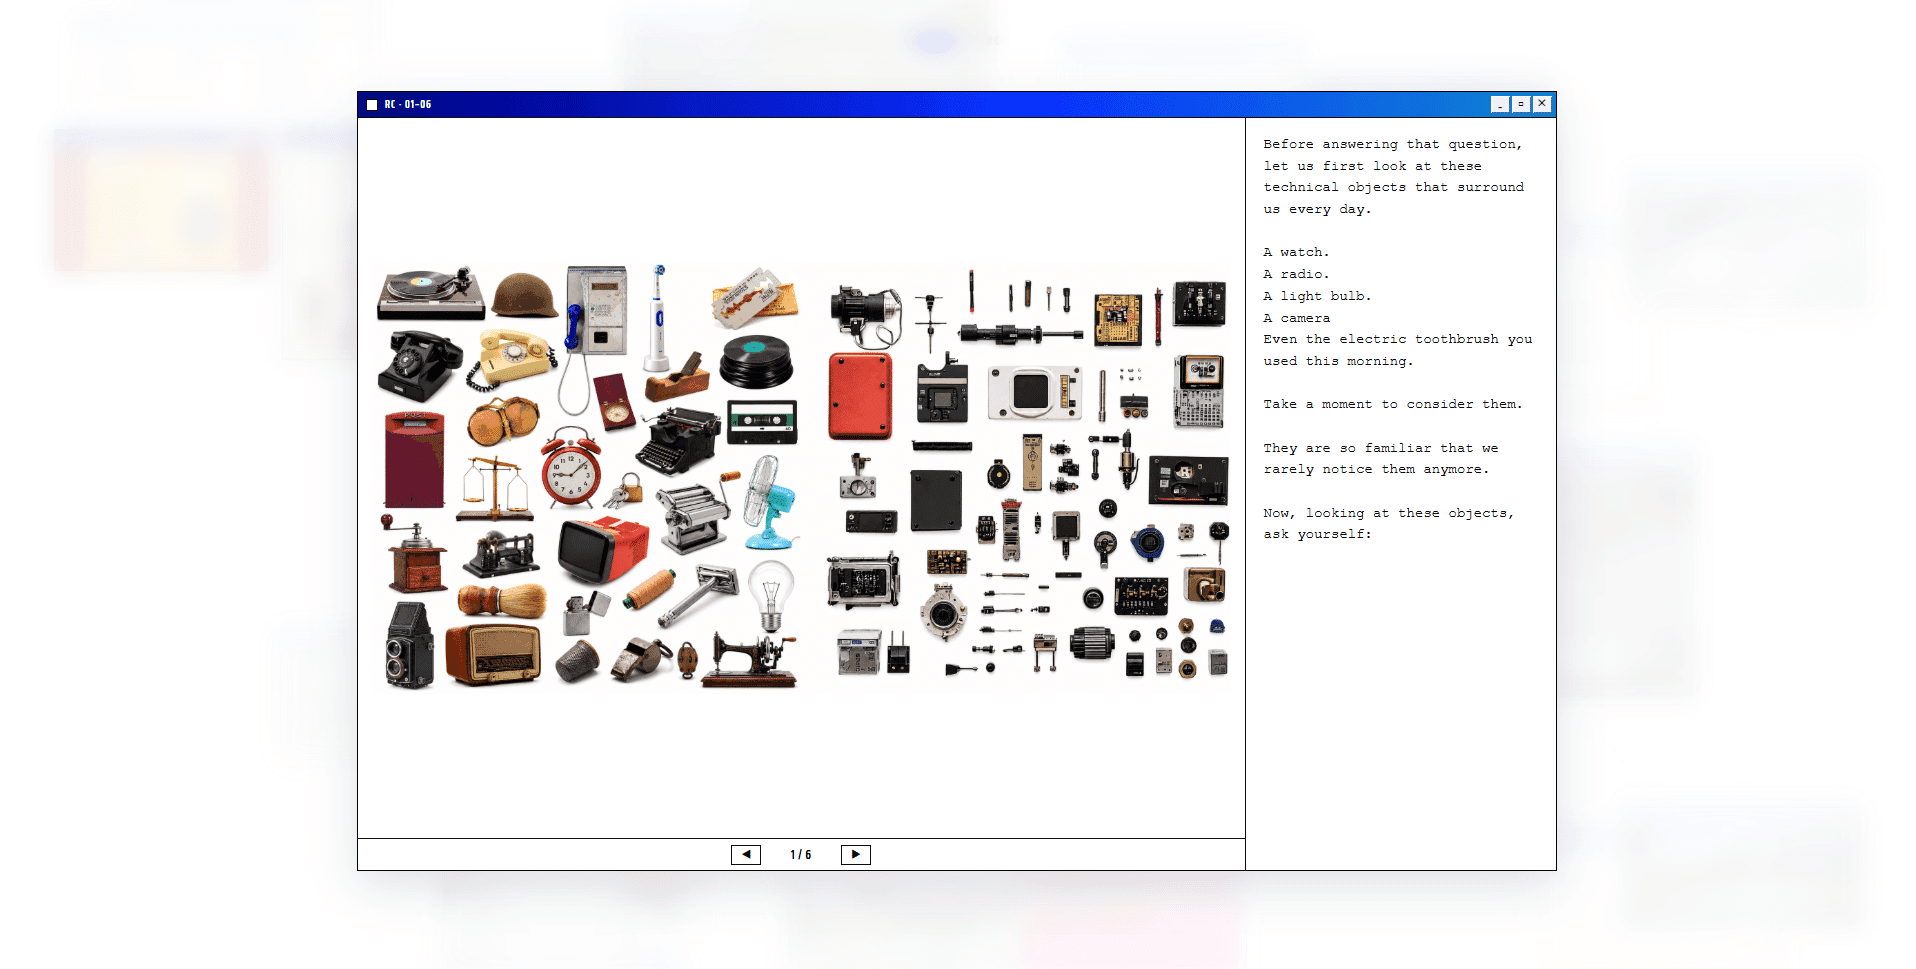Click the text 'ask yourself:'

[x=1317, y=534]
